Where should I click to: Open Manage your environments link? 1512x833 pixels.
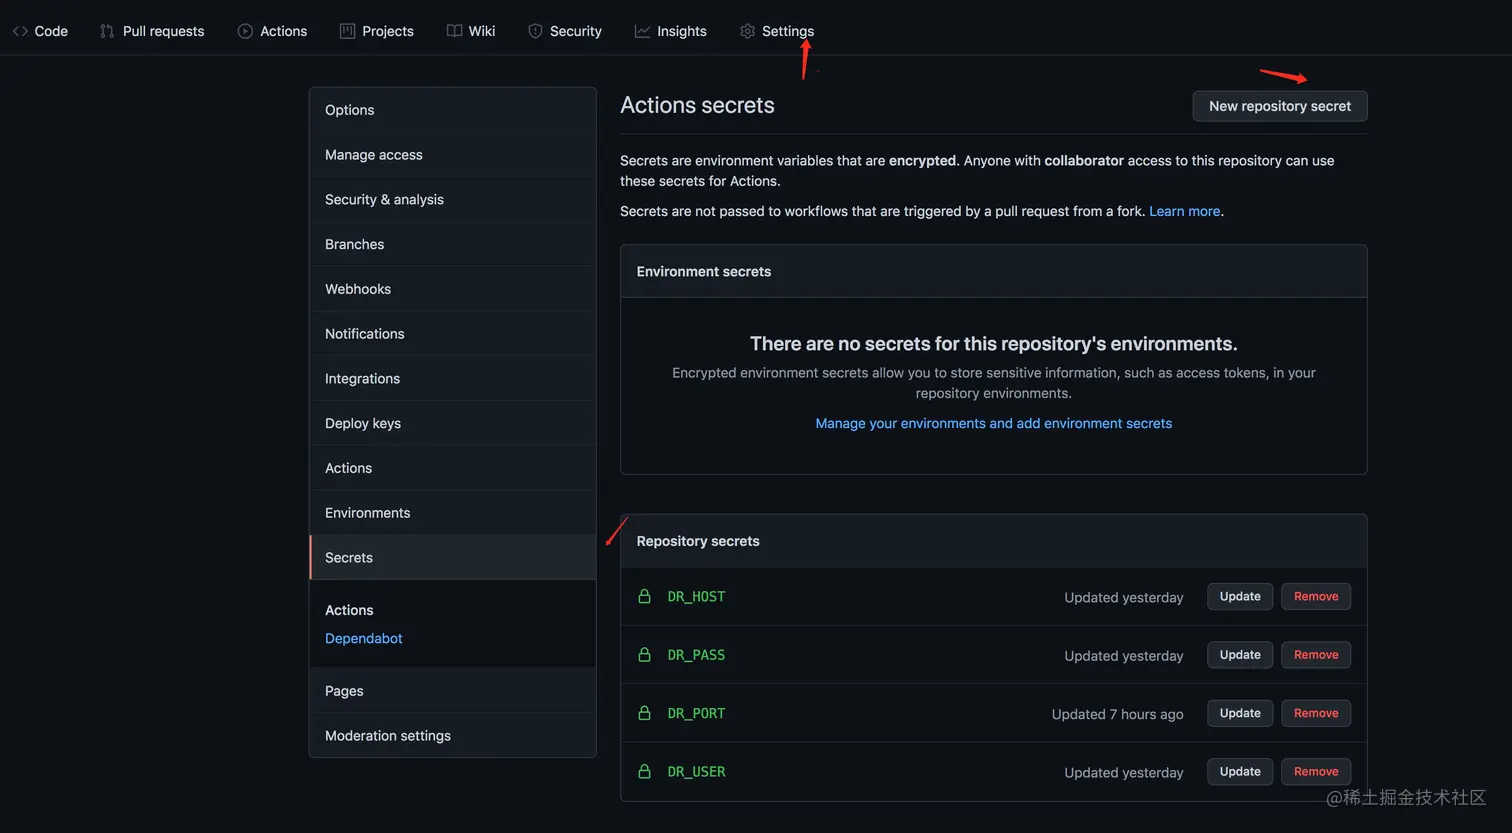pyautogui.click(x=993, y=423)
